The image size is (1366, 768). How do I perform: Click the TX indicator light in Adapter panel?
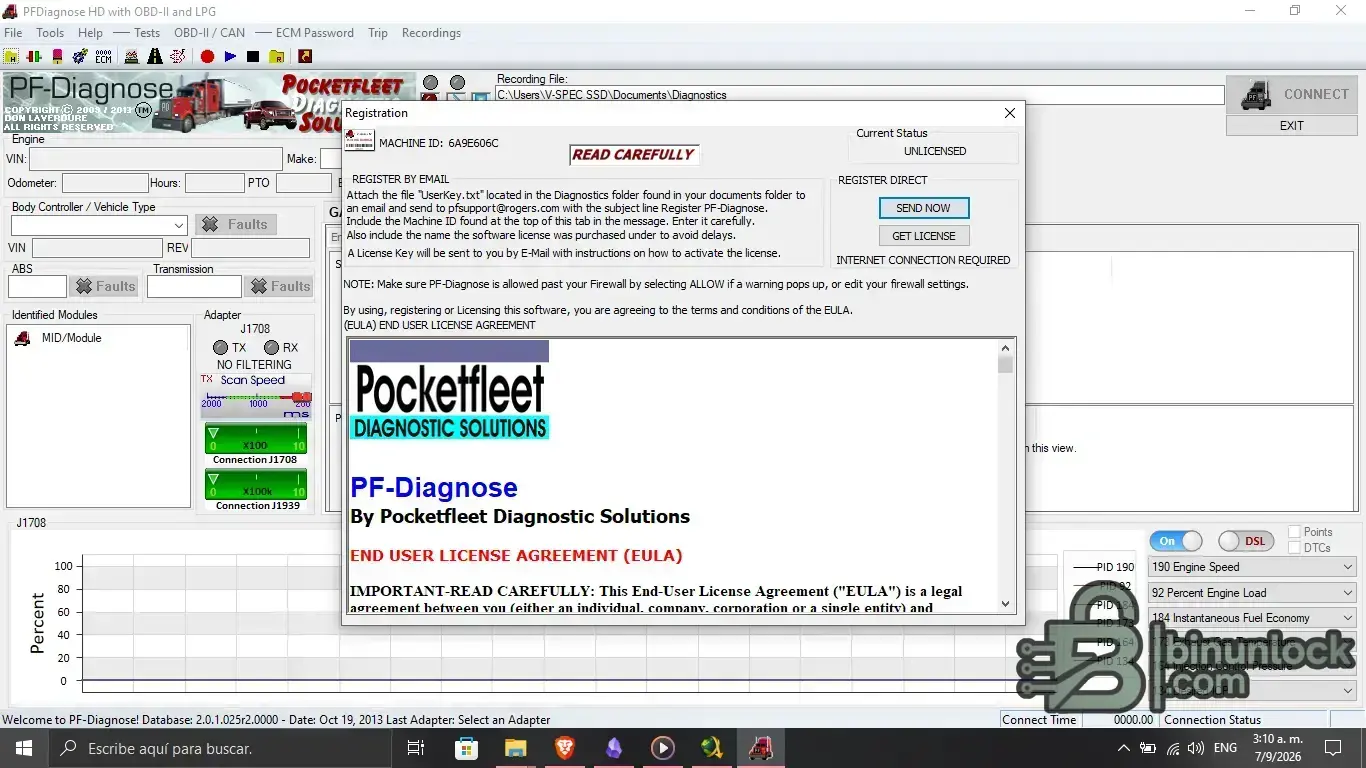221,348
